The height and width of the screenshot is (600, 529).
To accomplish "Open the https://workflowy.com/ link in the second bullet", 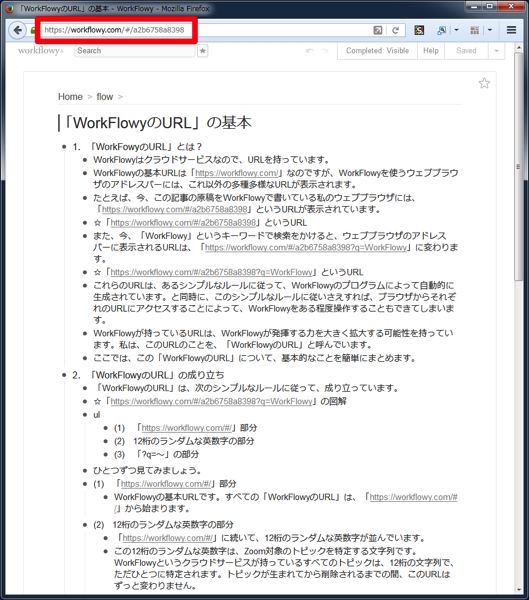I will (237, 173).
